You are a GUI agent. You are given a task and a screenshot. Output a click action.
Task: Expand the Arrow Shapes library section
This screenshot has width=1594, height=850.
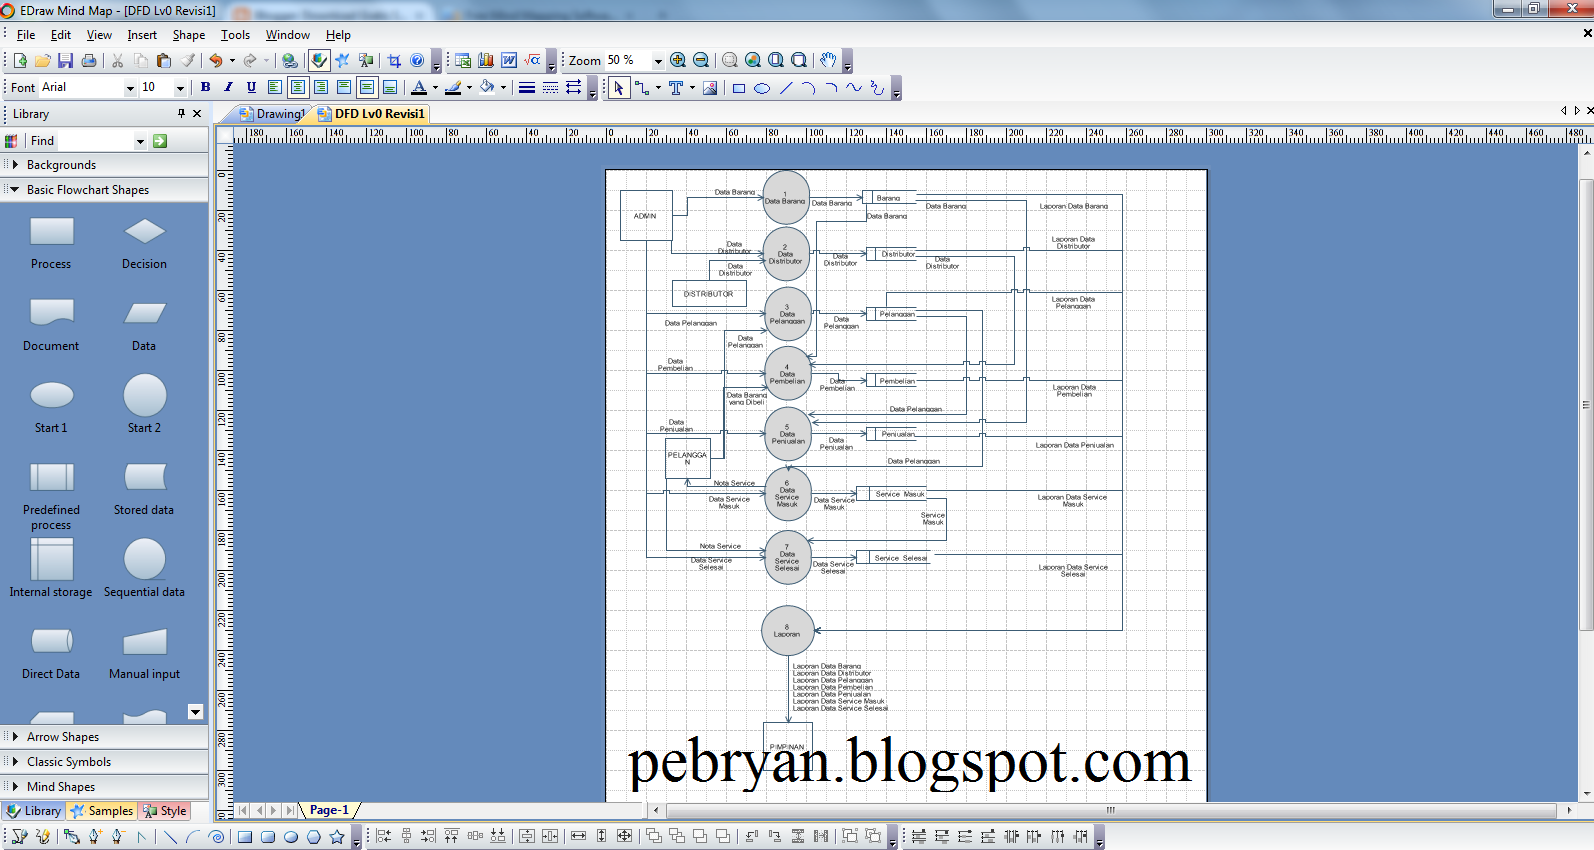(104, 737)
